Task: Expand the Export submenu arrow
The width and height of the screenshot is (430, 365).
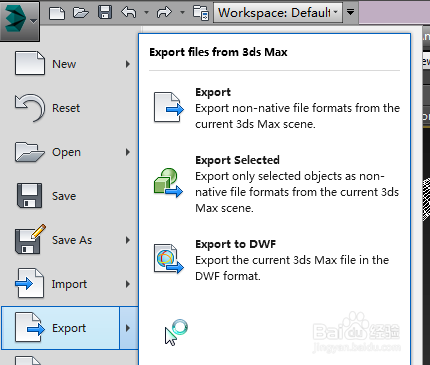Action: point(129,328)
